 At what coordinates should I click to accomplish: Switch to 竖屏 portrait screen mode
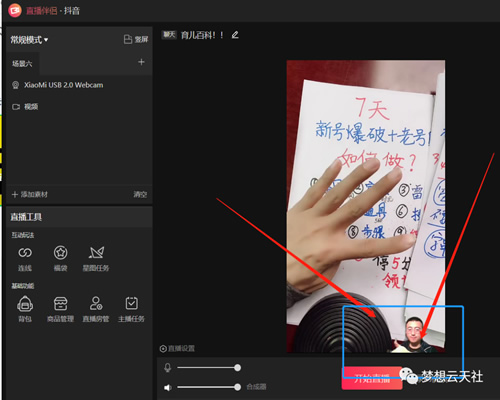pyautogui.click(x=136, y=39)
